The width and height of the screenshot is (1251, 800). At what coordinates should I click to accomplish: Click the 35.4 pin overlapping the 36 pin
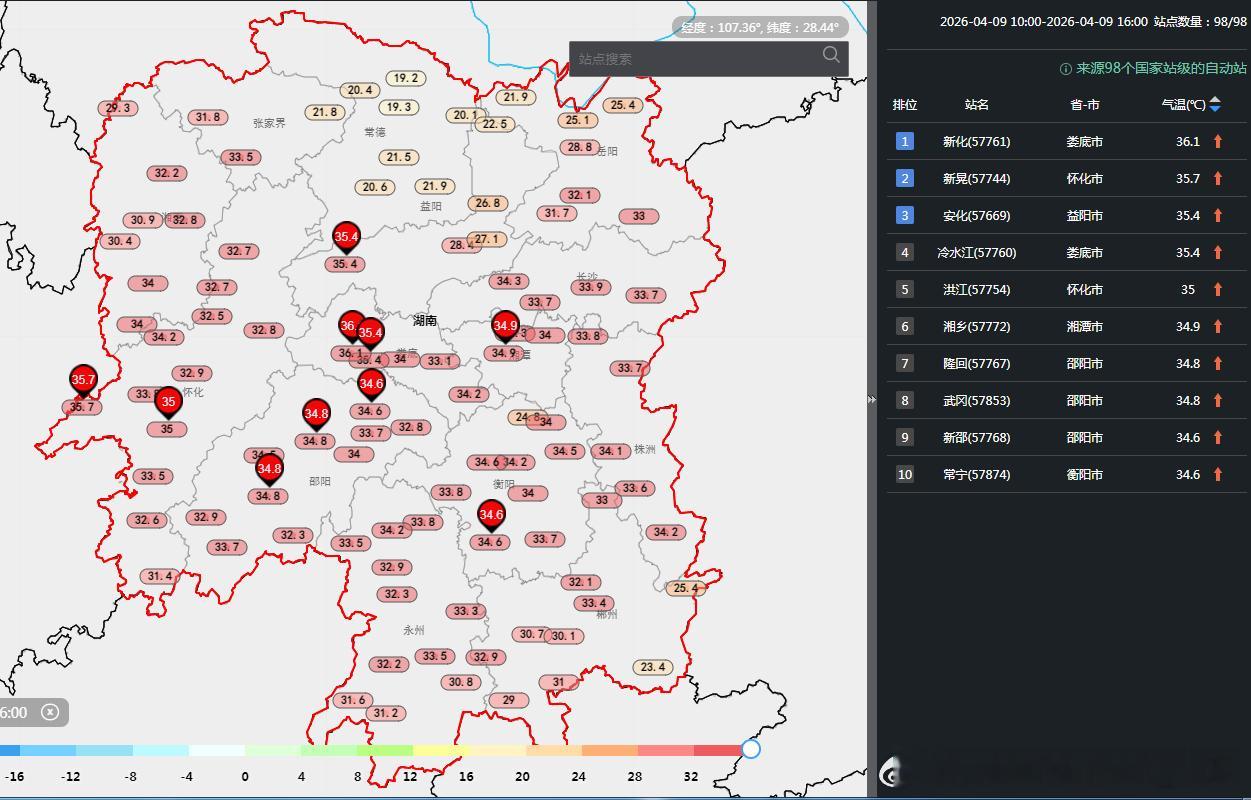pyautogui.click(x=371, y=334)
